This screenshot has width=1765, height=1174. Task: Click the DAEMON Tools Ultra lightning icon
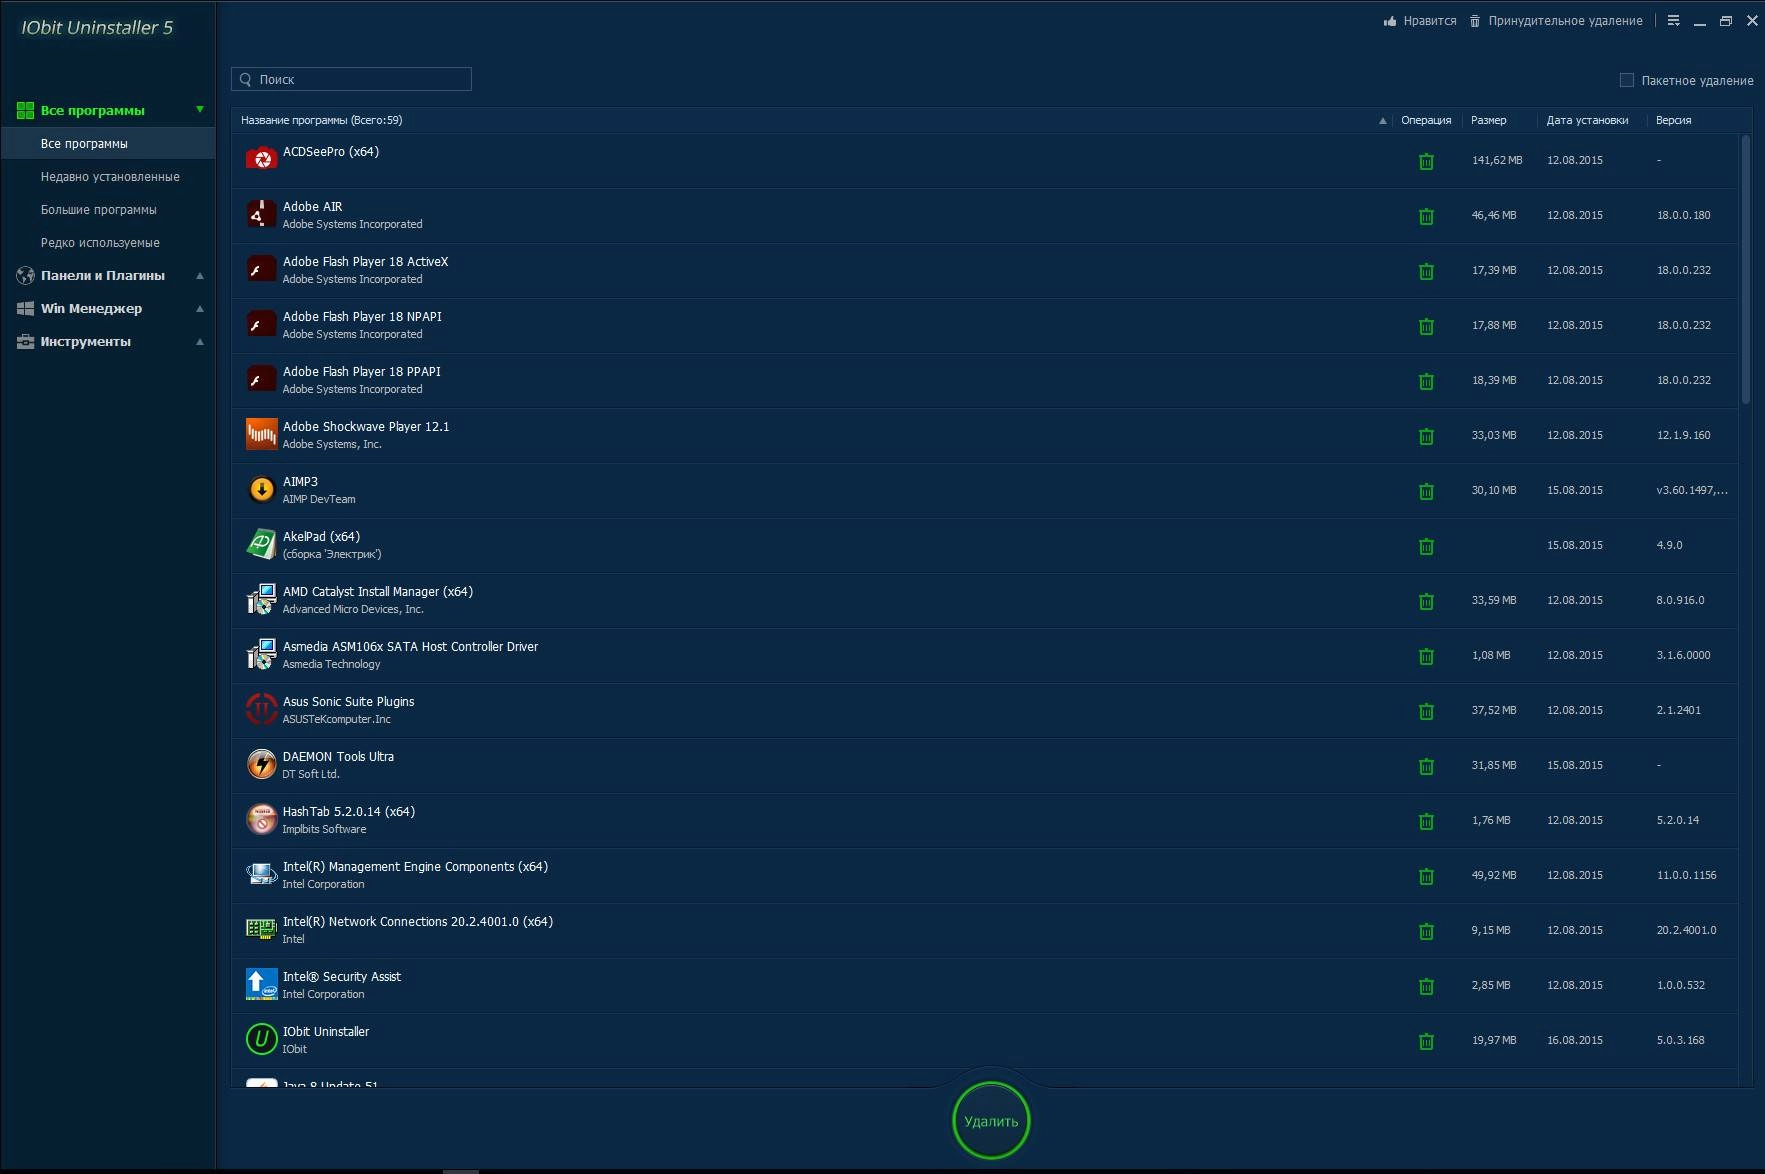tap(261, 764)
